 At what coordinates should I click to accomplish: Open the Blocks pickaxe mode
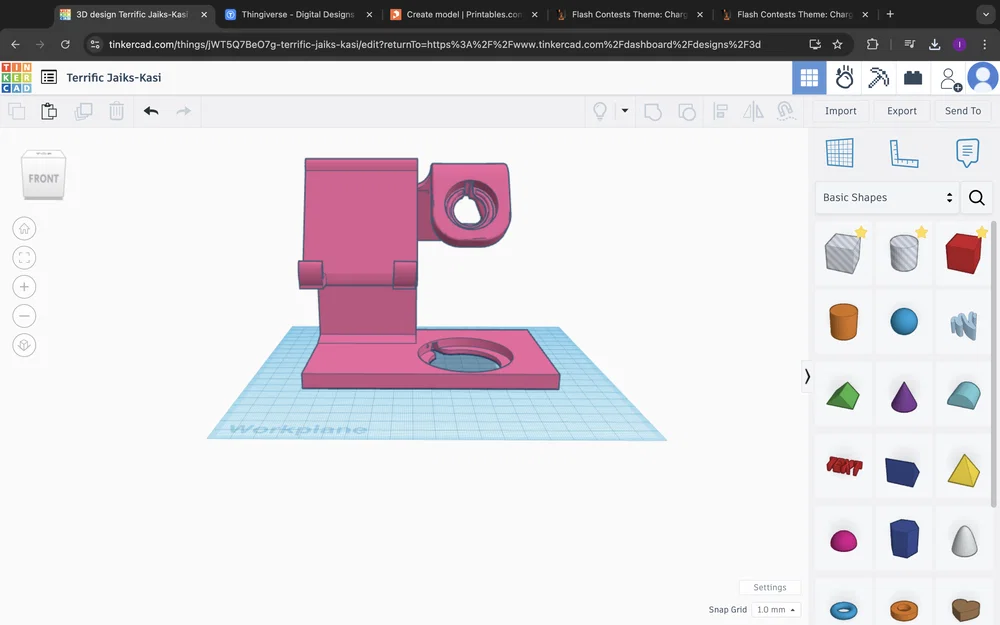879,78
